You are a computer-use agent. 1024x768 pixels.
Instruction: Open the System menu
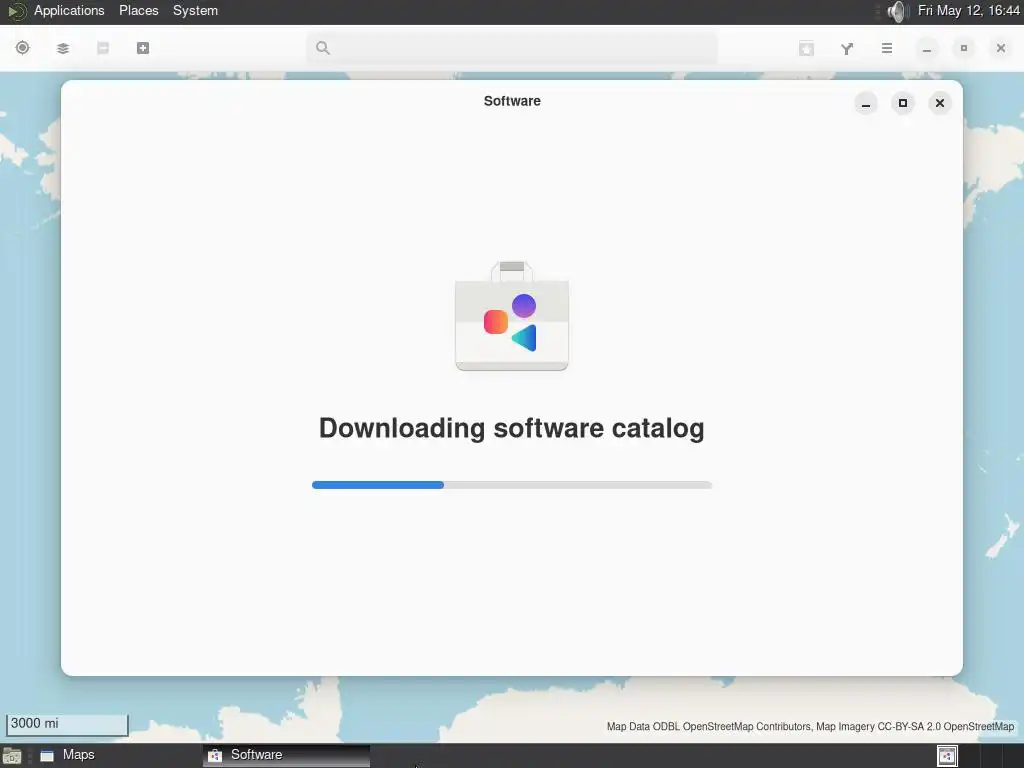click(x=195, y=10)
